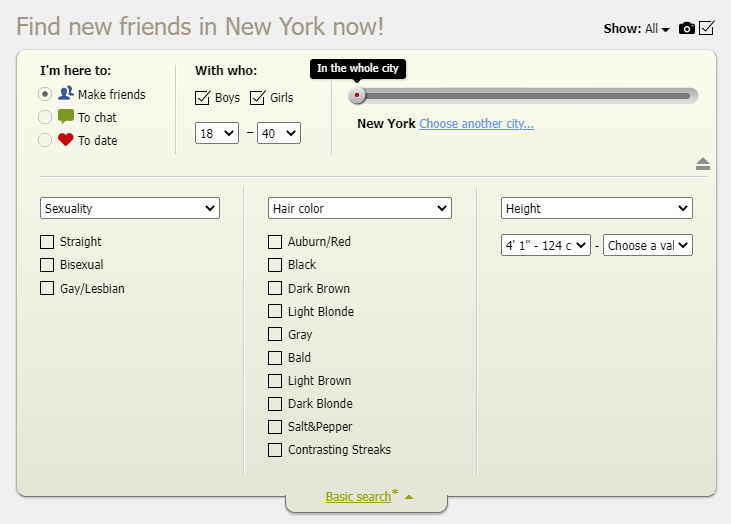Click the distance slider handle
The width and height of the screenshot is (731, 524).
[357, 95]
